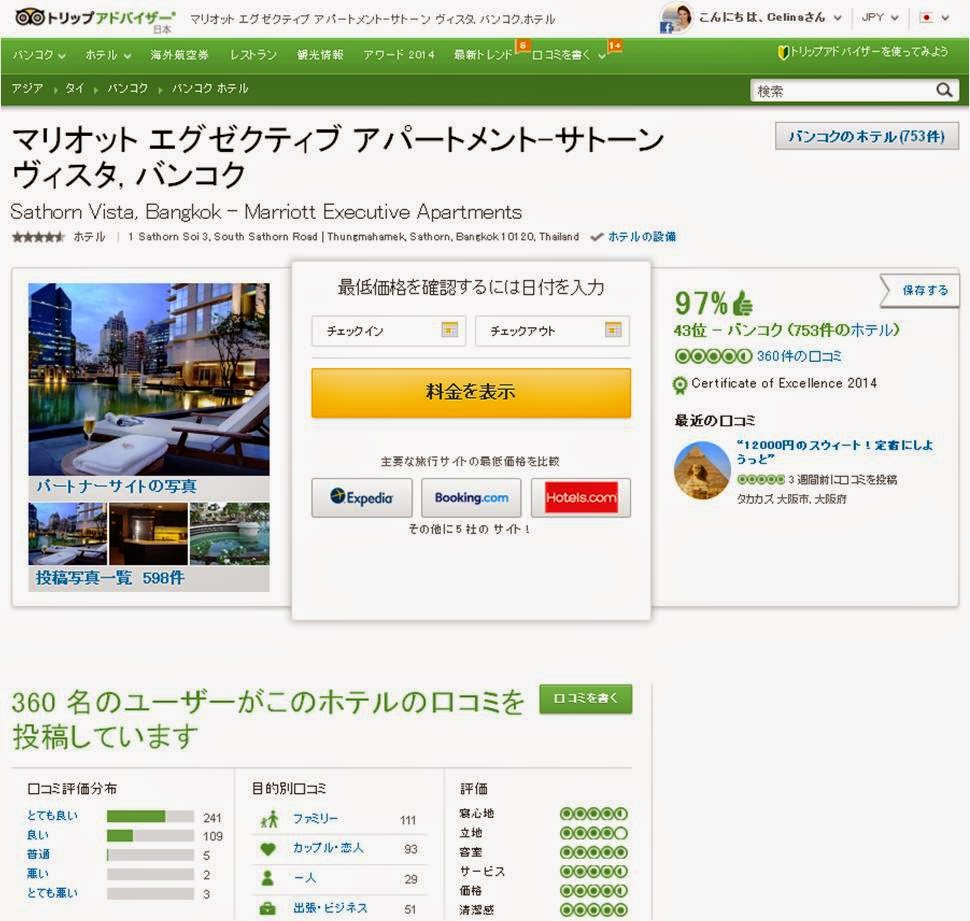Open アワード 2014 menu item
The height and width of the screenshot is (921, 970).
pyautogui.click(x=399, y=55)
